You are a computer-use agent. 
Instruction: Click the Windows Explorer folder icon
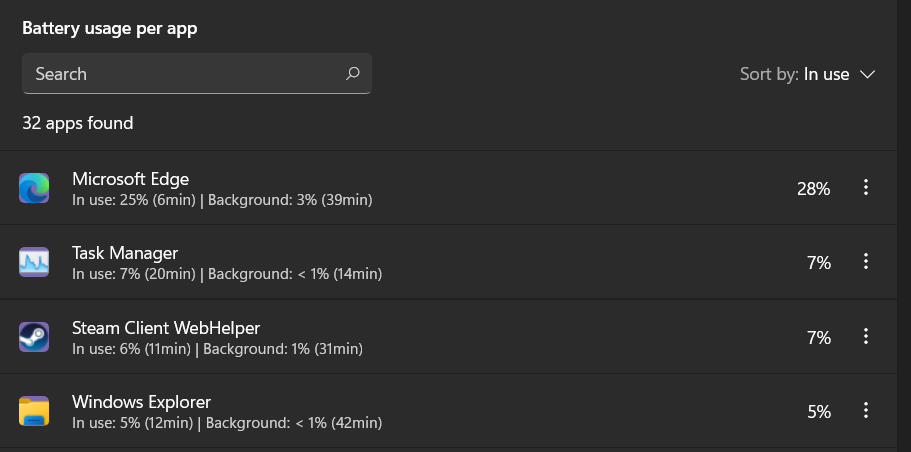[34, 411]
